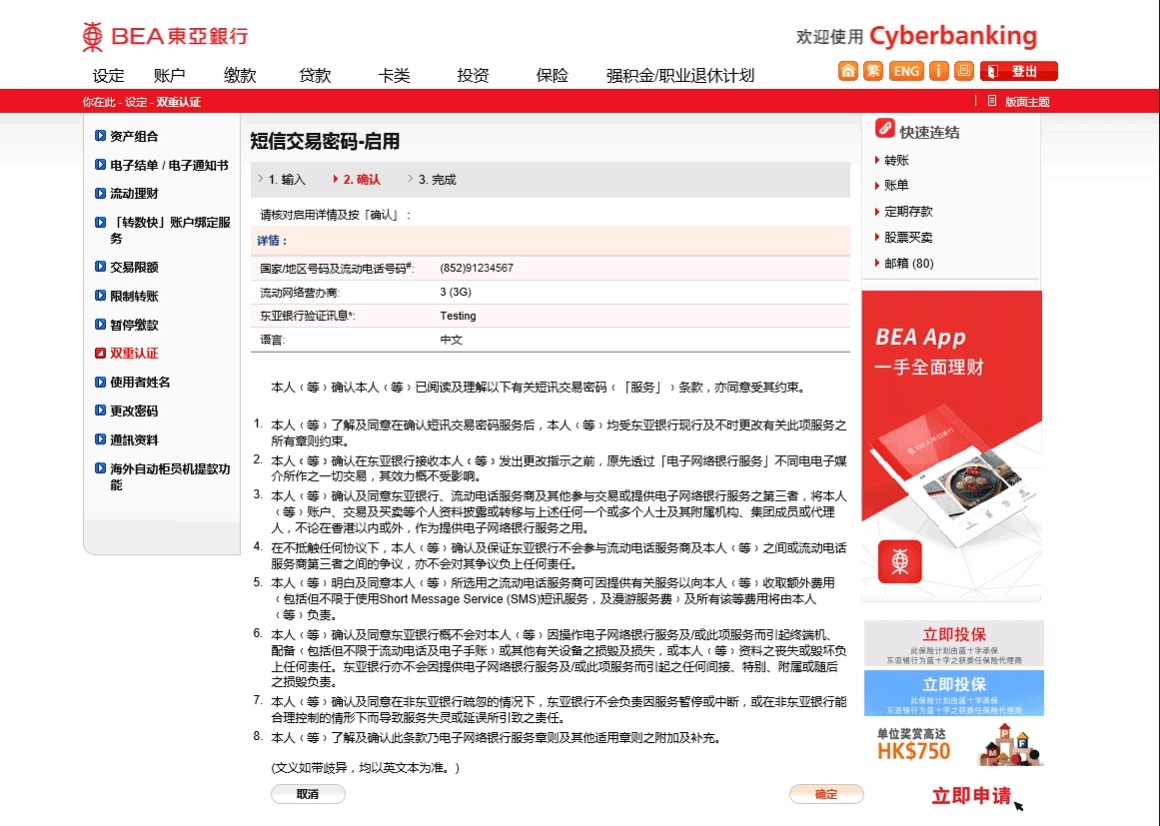Select 资产组合 in the sidebar
1160x826 pixels.
click(x=134, y=136)
